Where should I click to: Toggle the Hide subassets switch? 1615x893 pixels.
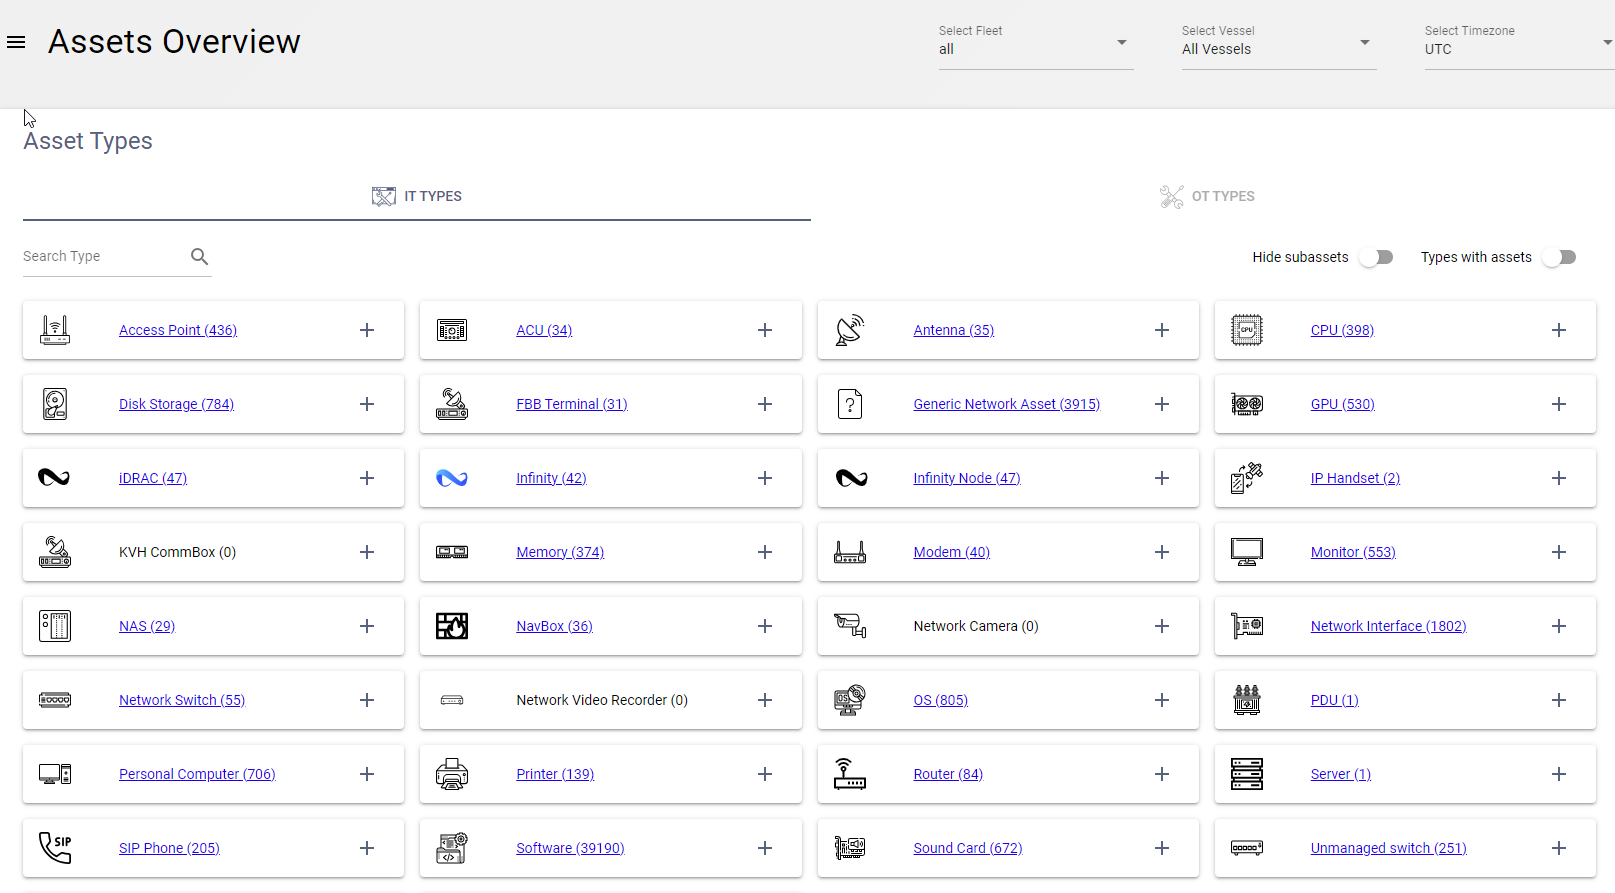pos(1376,257)
